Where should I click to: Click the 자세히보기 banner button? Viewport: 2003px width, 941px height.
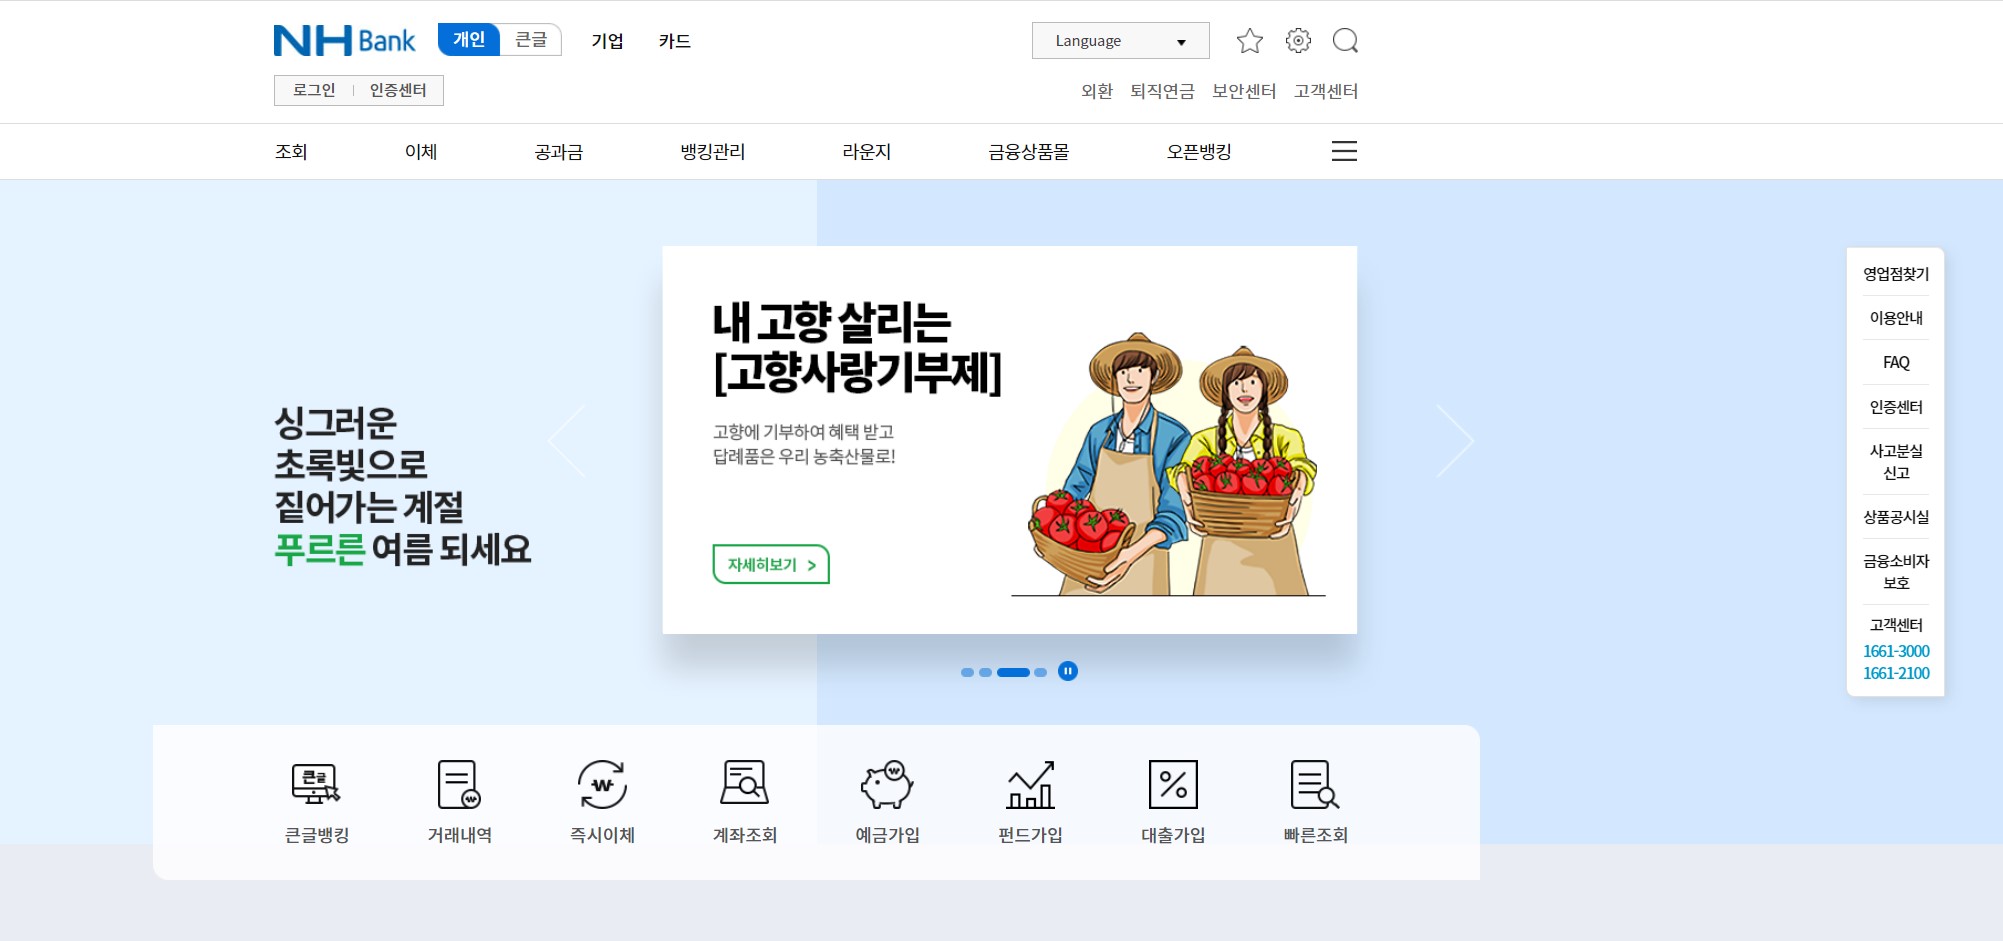[x=770, y=565]
